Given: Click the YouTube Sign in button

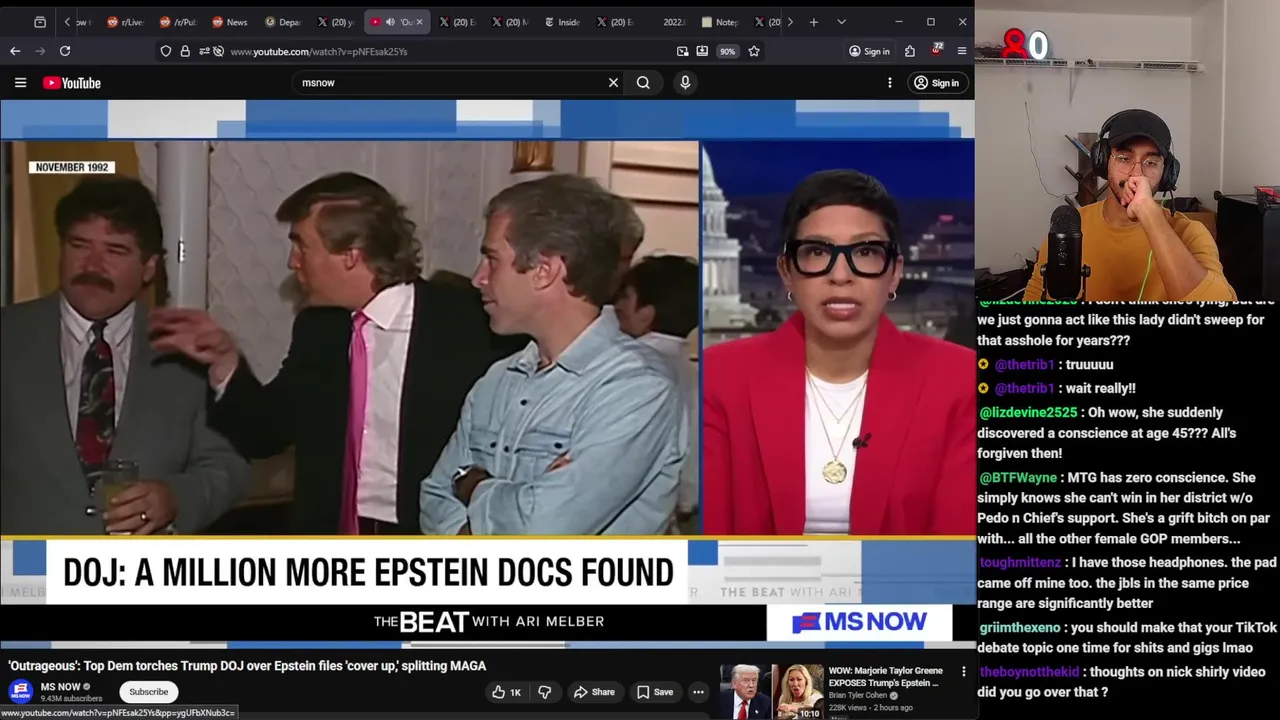Looking at the screenshot, I should point(936,83).
